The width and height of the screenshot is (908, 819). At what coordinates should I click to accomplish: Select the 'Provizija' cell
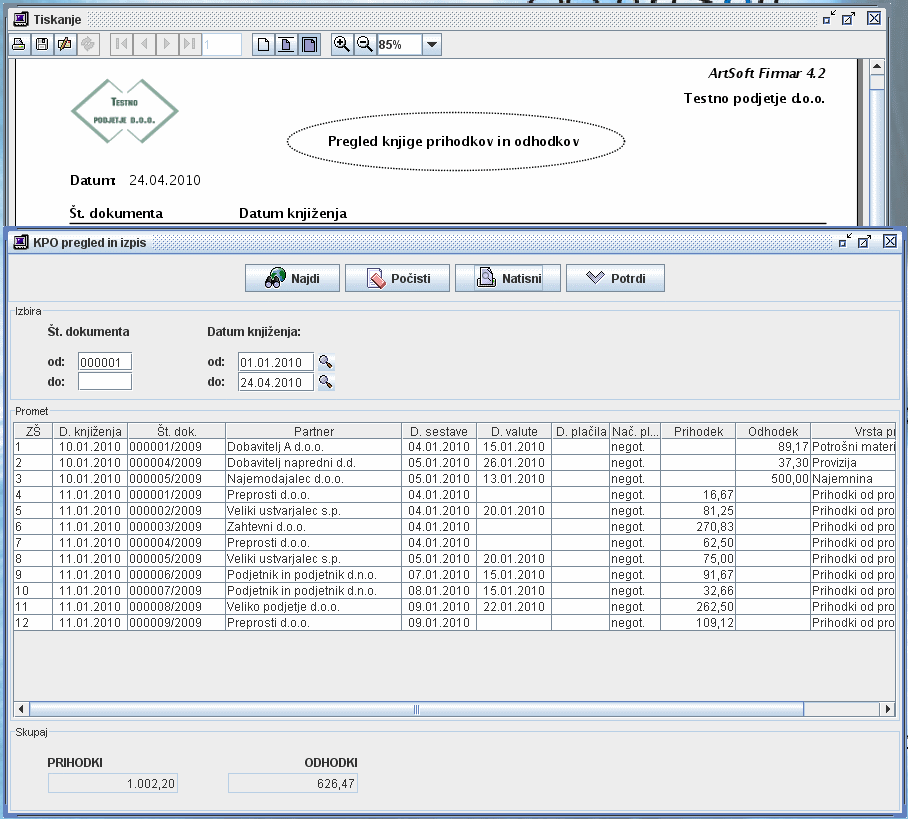tap(853, 463)
